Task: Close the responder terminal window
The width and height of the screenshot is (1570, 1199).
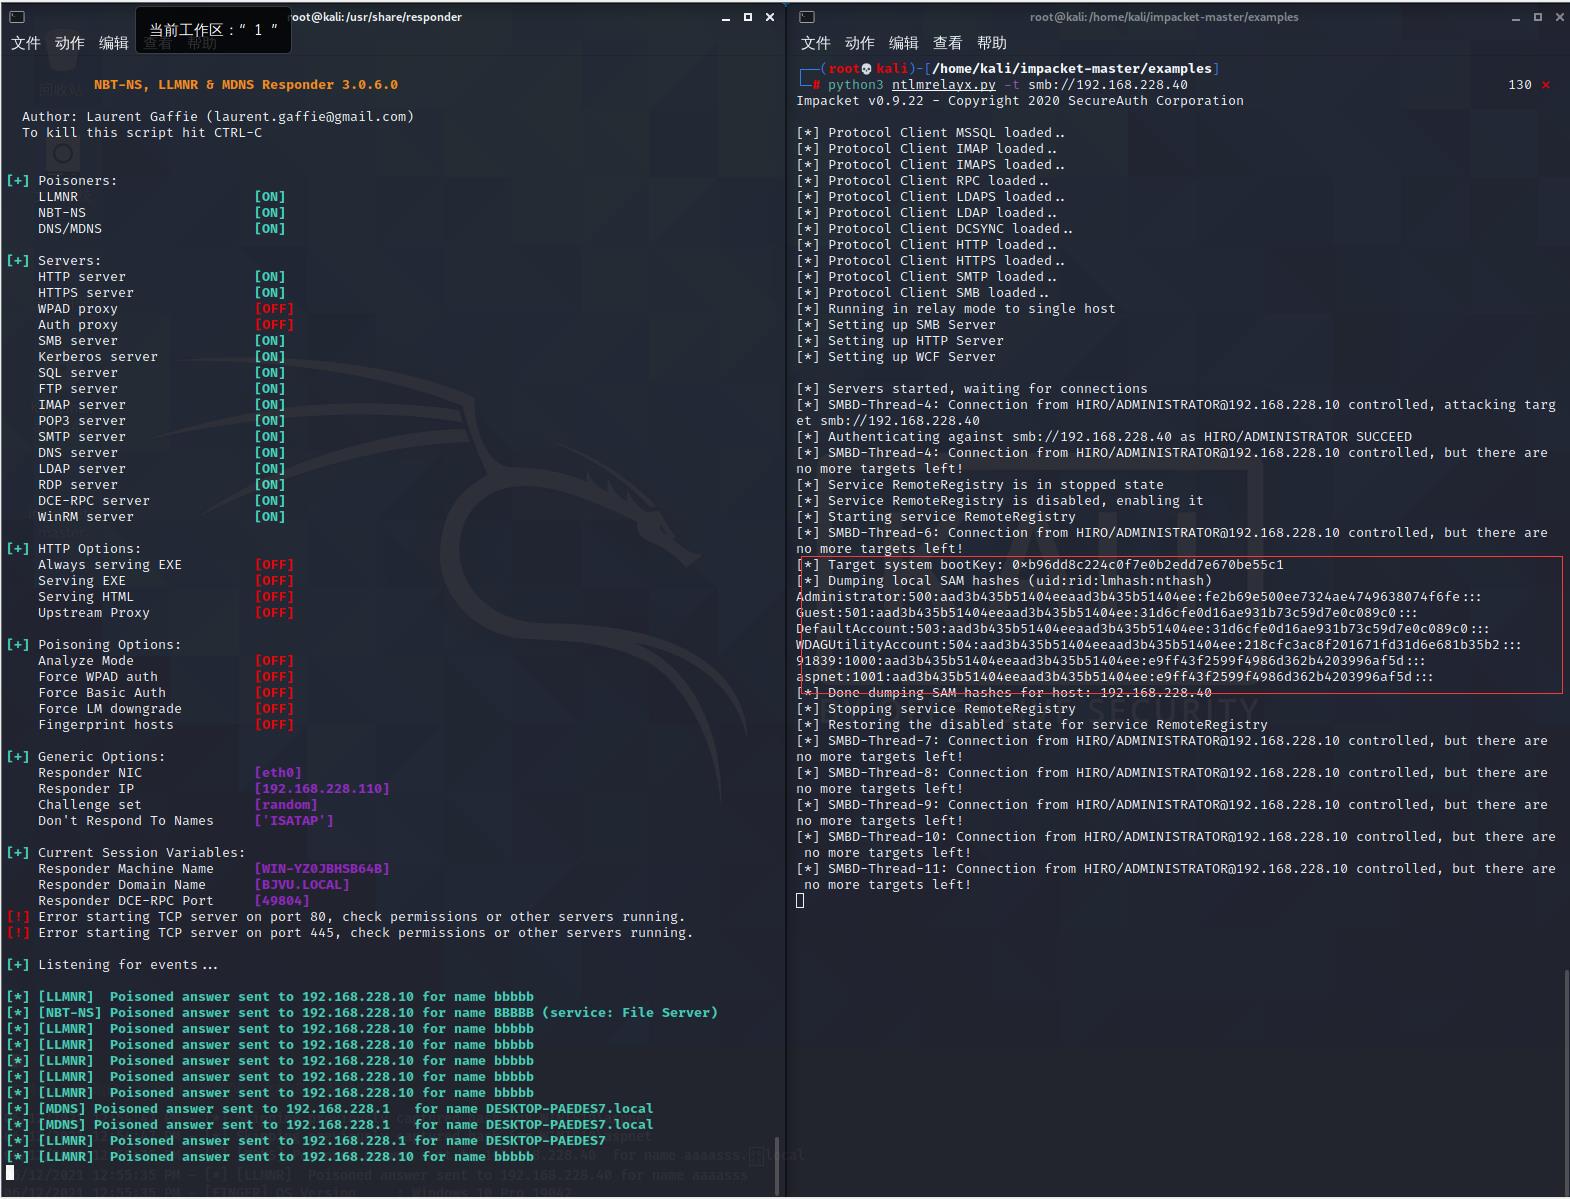Action: point(770,17)
